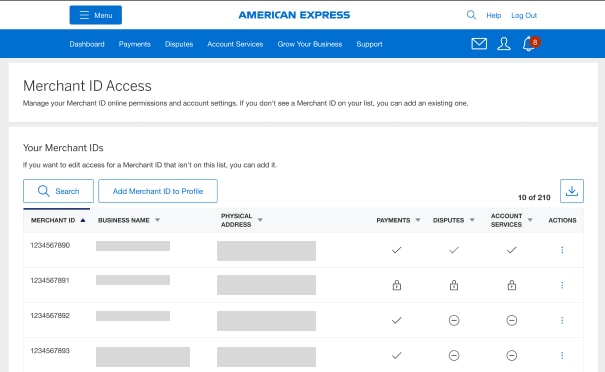This screenshot has height=372, width=605.
Task: Click Account Services checkmark for merchant 1234567890
Action: (512, 250)
